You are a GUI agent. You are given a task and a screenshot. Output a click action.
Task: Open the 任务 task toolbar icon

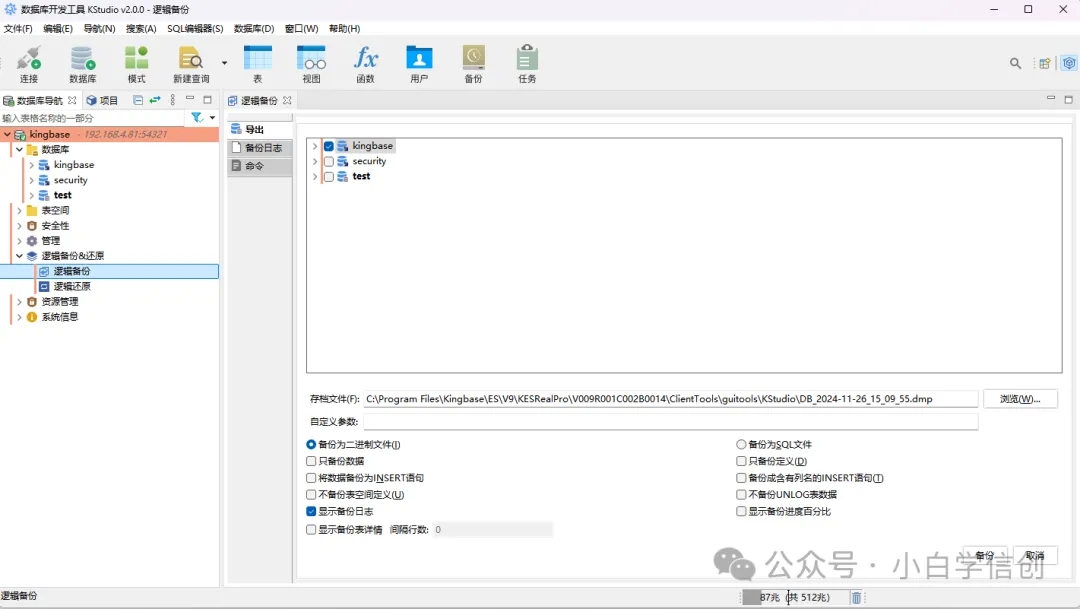click(527, 64)
